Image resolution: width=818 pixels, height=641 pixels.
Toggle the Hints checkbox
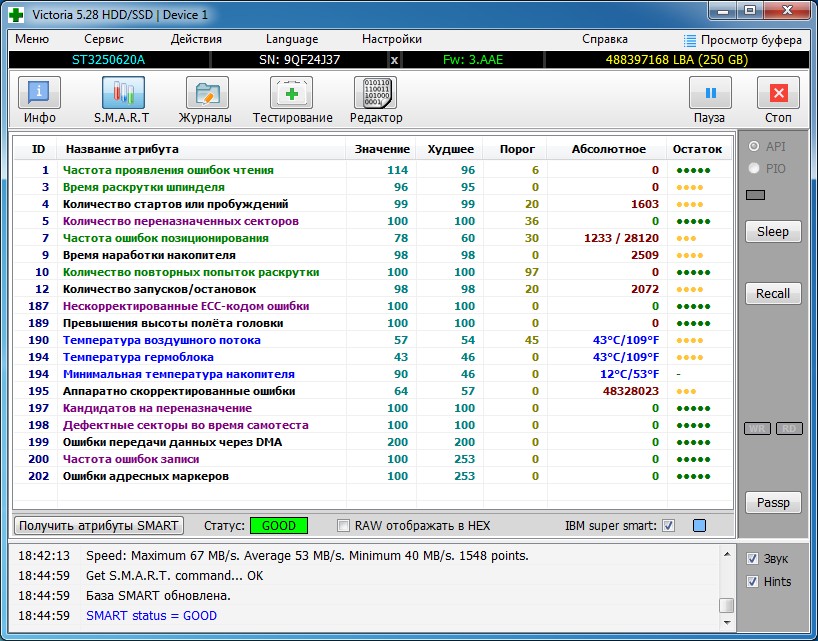click(x=752, y=582)
